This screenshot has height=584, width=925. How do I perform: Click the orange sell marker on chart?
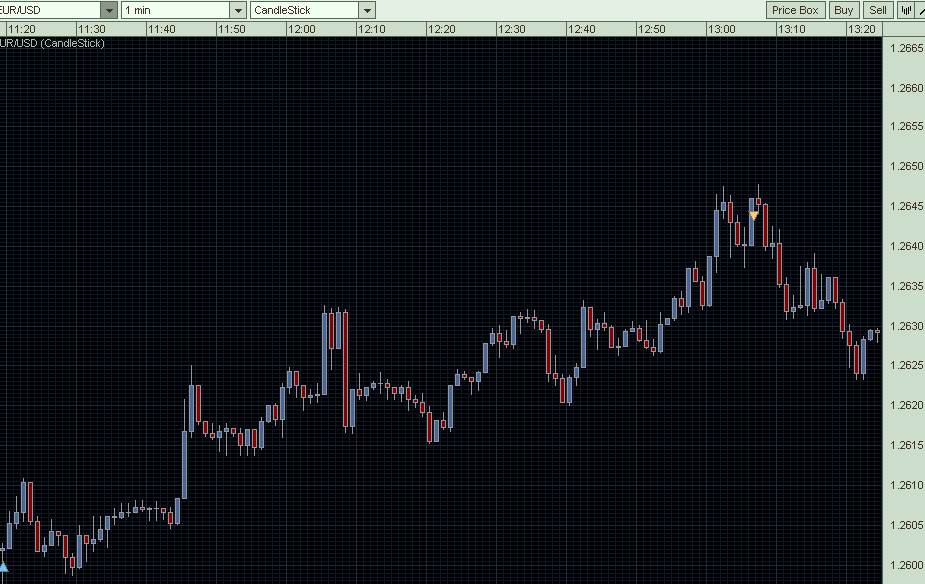tap(754, 216)
